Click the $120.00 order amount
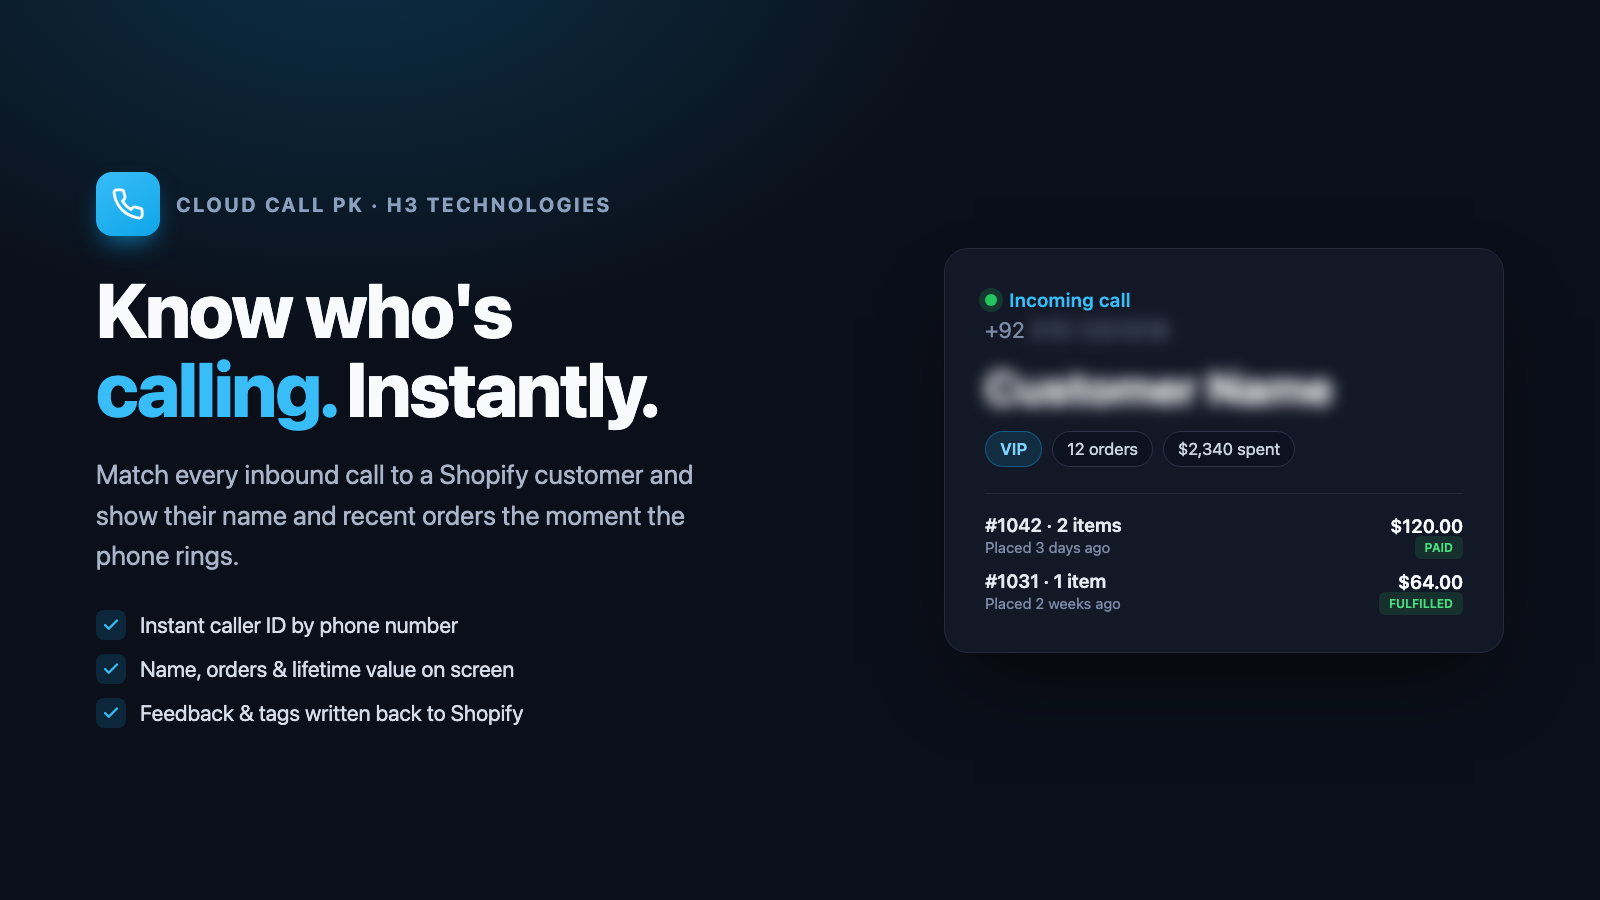 1426,526
